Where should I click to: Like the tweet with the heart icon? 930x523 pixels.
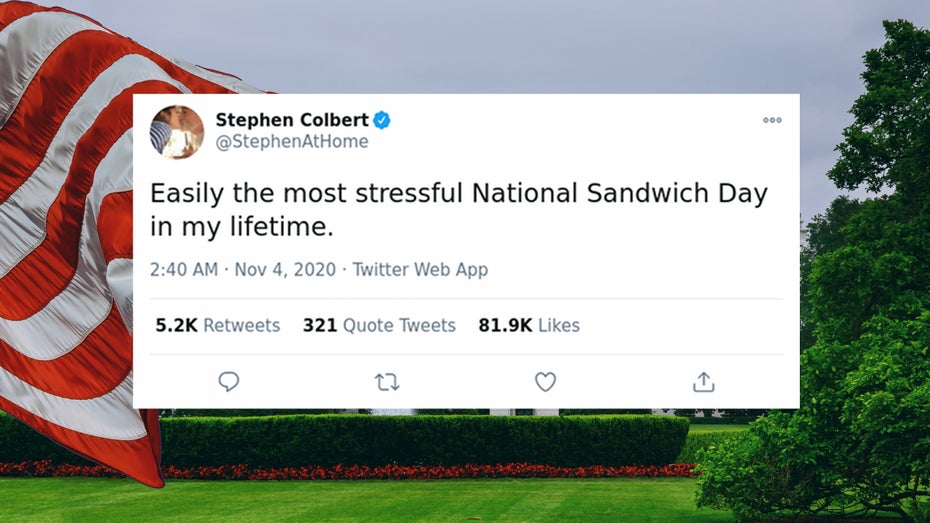pos(545,381)
